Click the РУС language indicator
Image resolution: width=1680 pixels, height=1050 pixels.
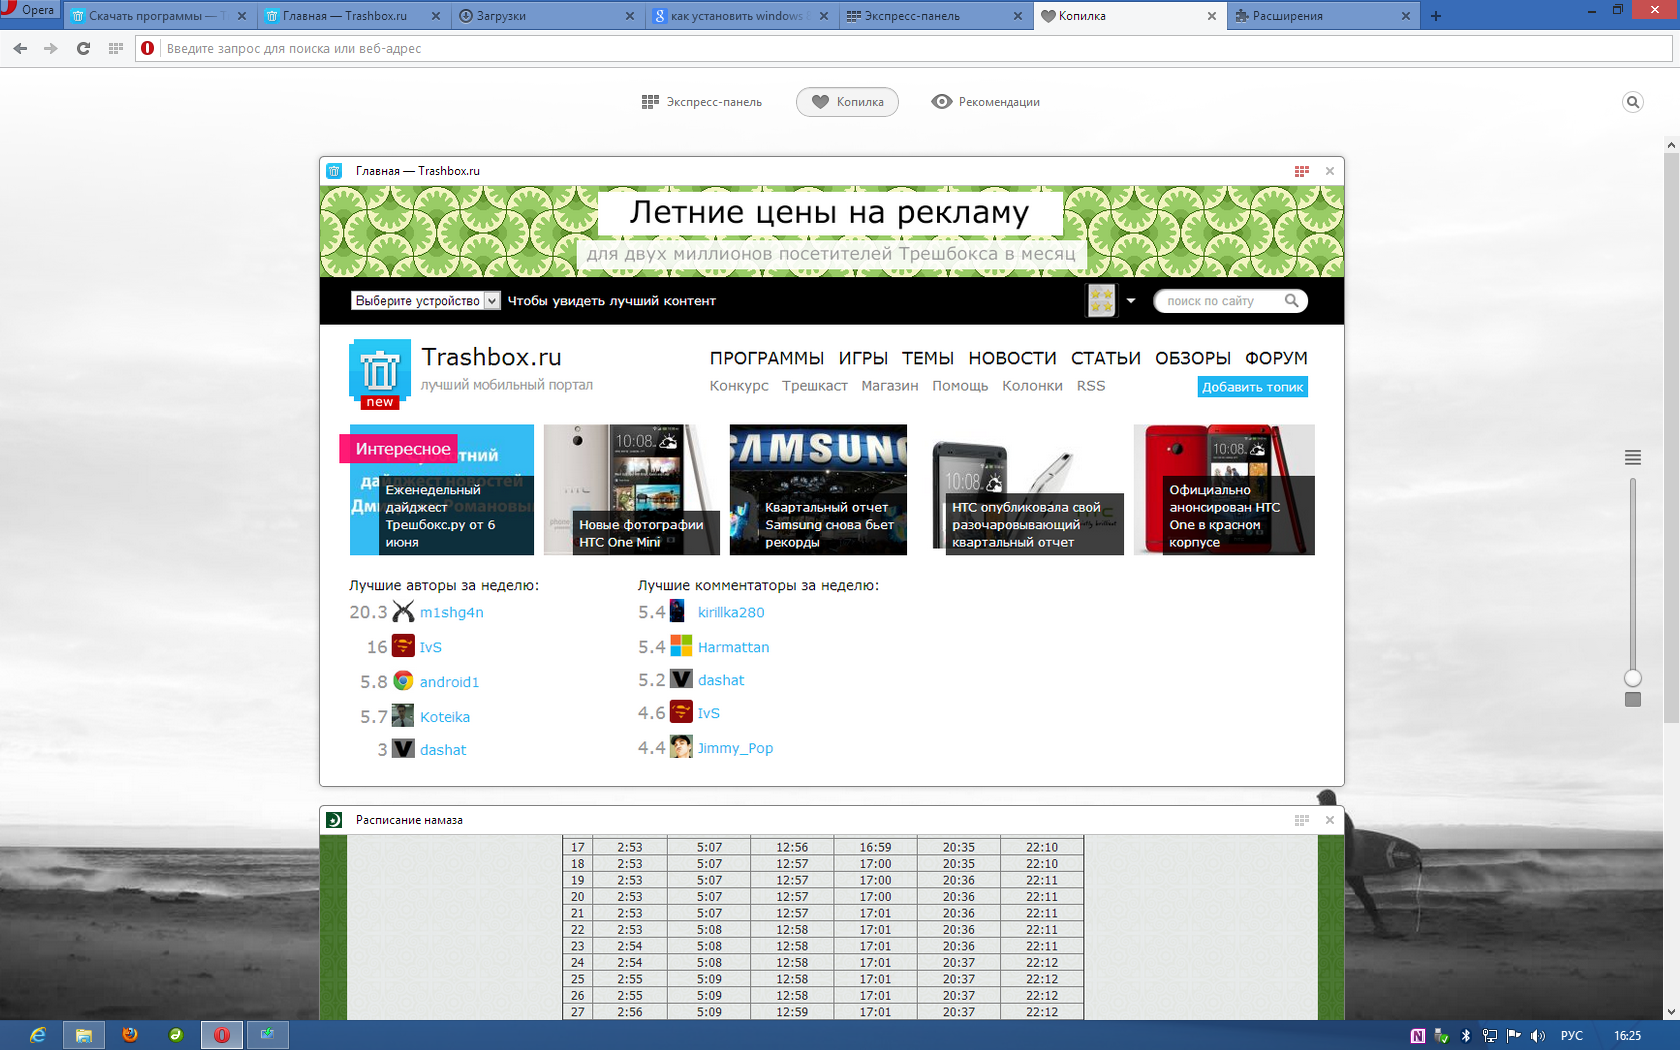[x=1572, y=1036]
